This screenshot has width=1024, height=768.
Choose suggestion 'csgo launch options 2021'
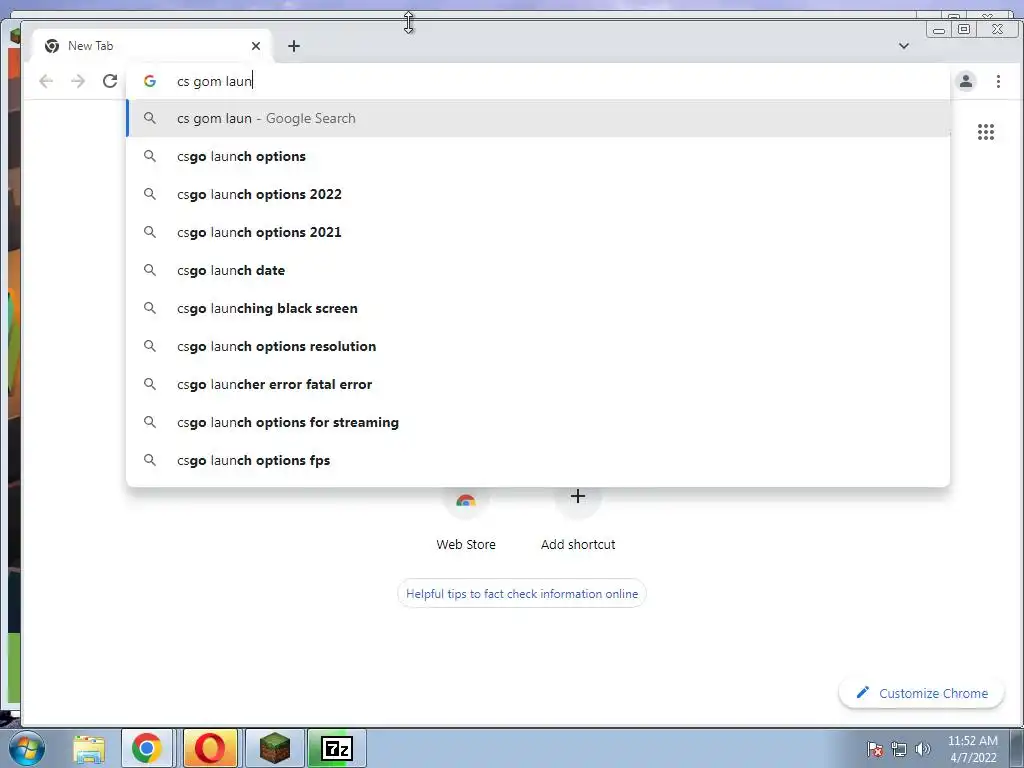(538, 232)
